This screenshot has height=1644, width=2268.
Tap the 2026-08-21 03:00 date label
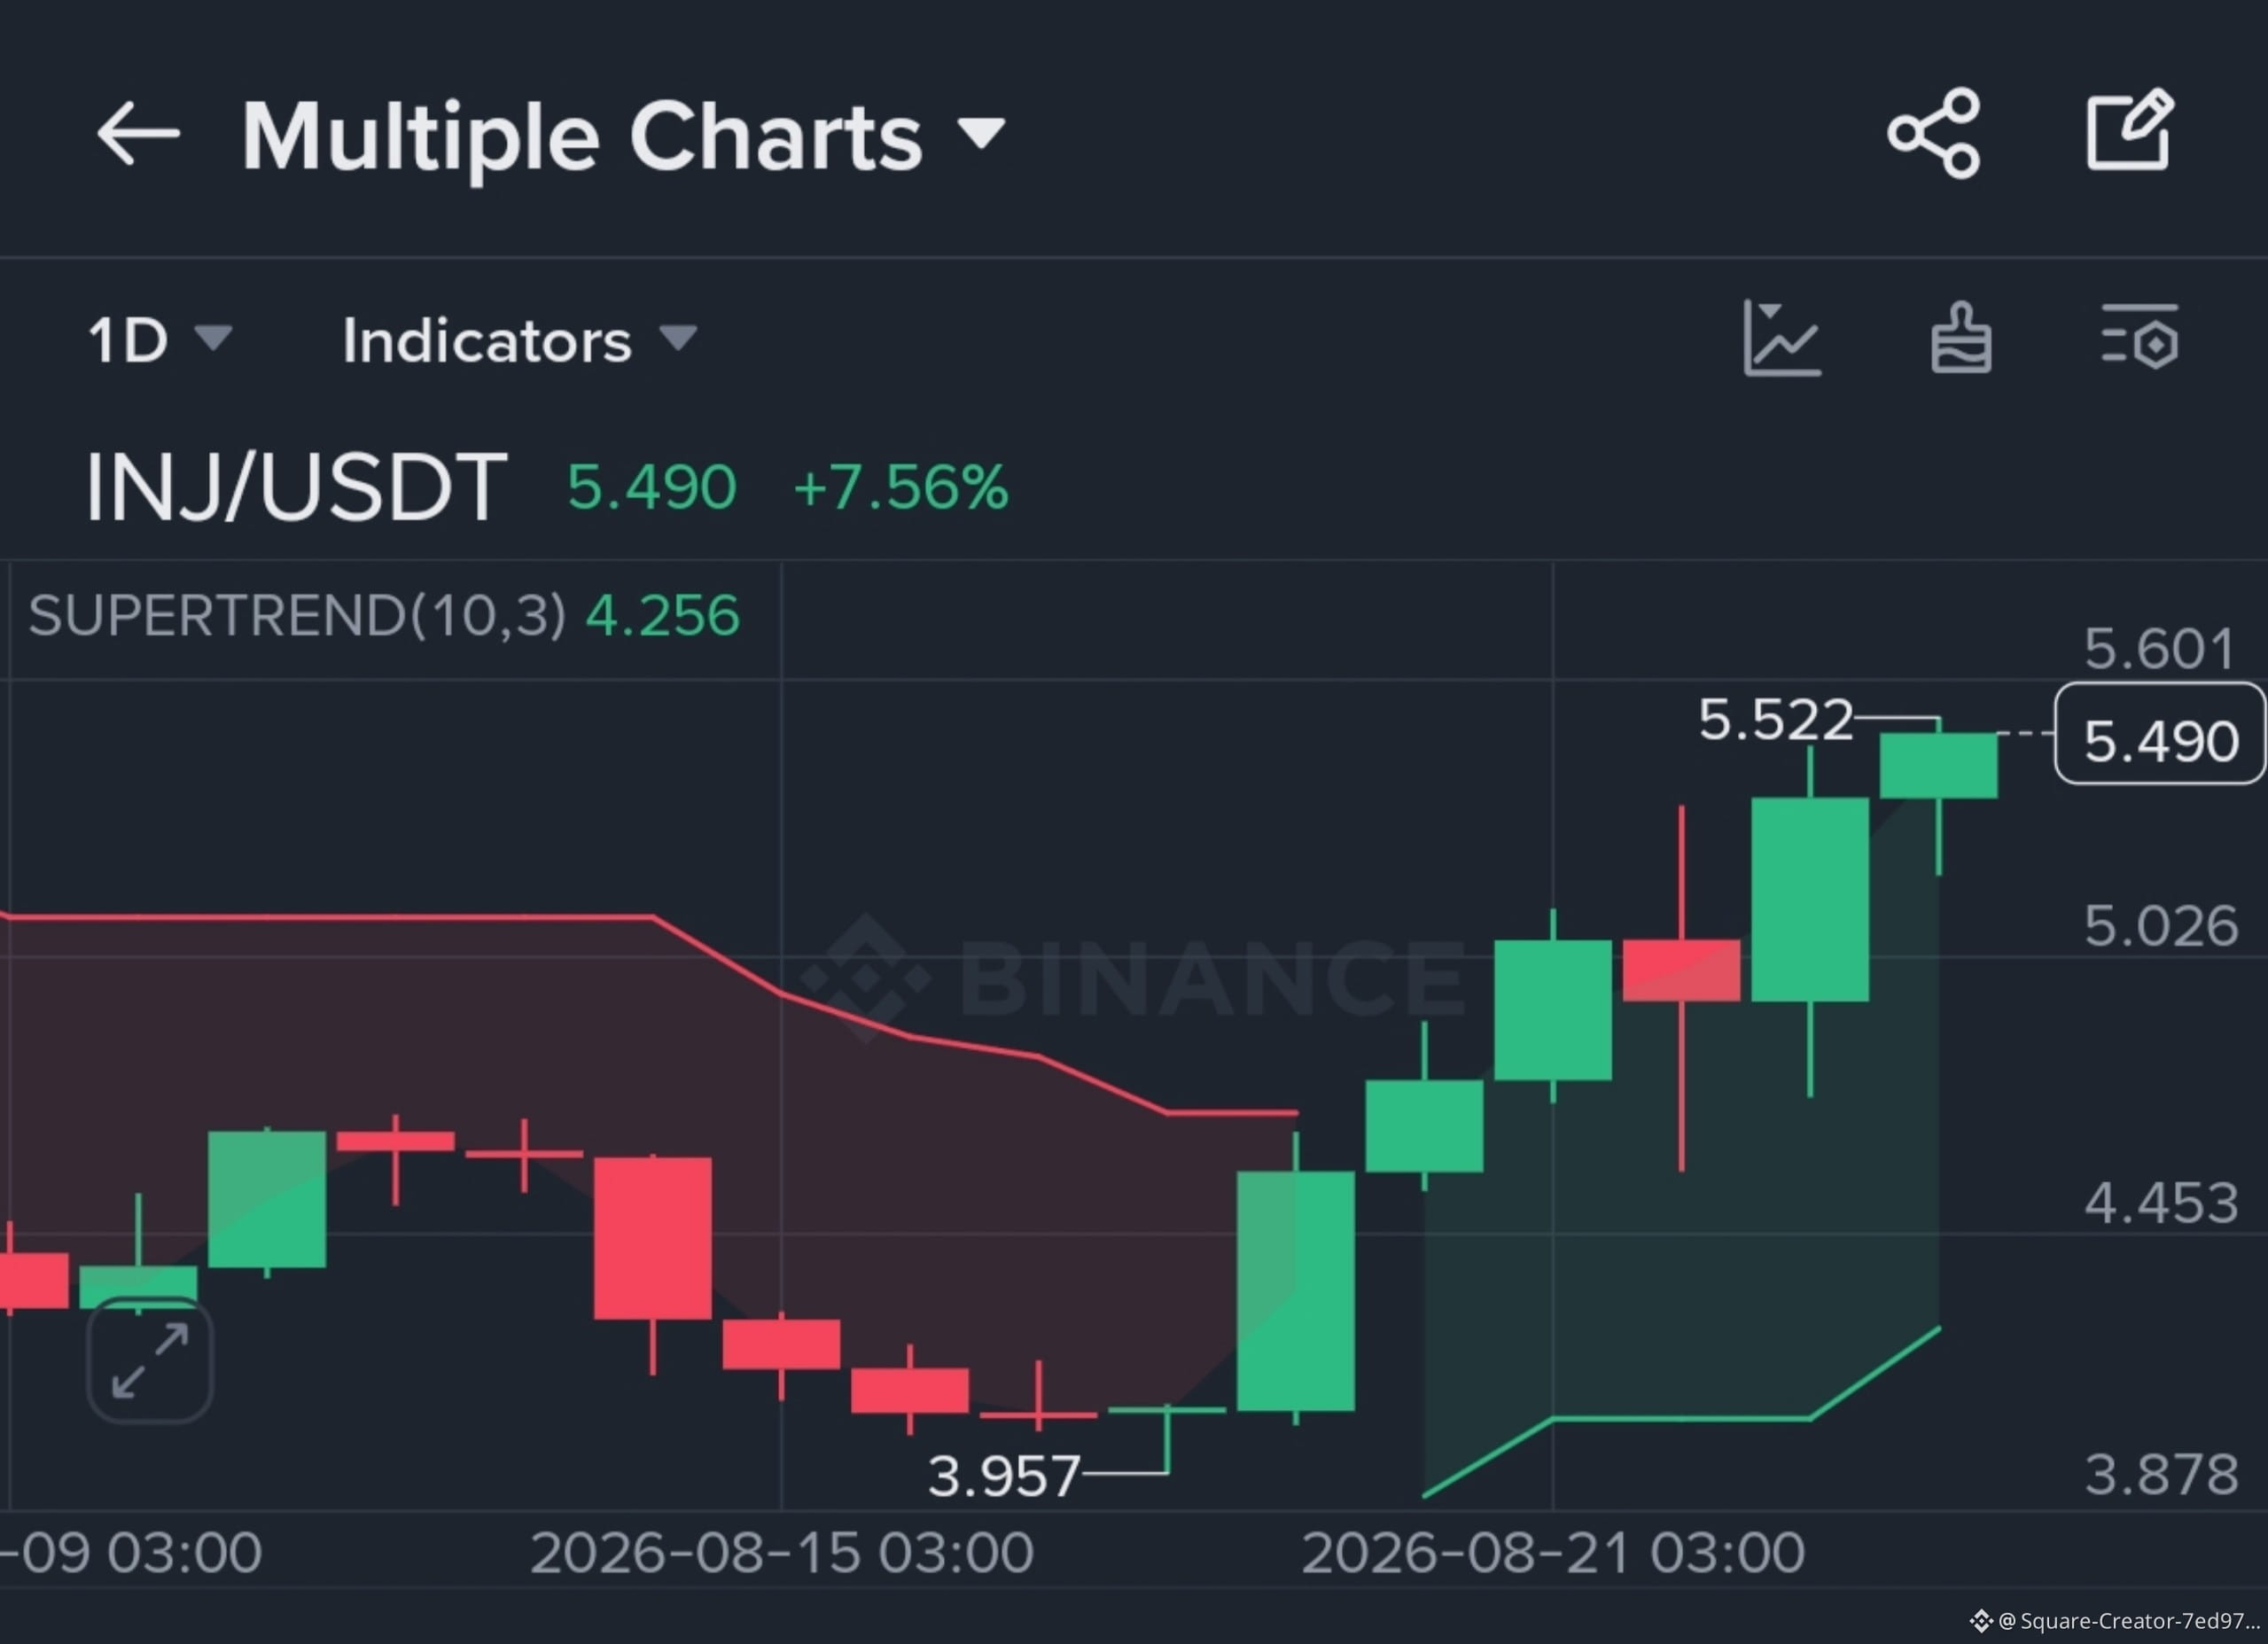1553,1553
